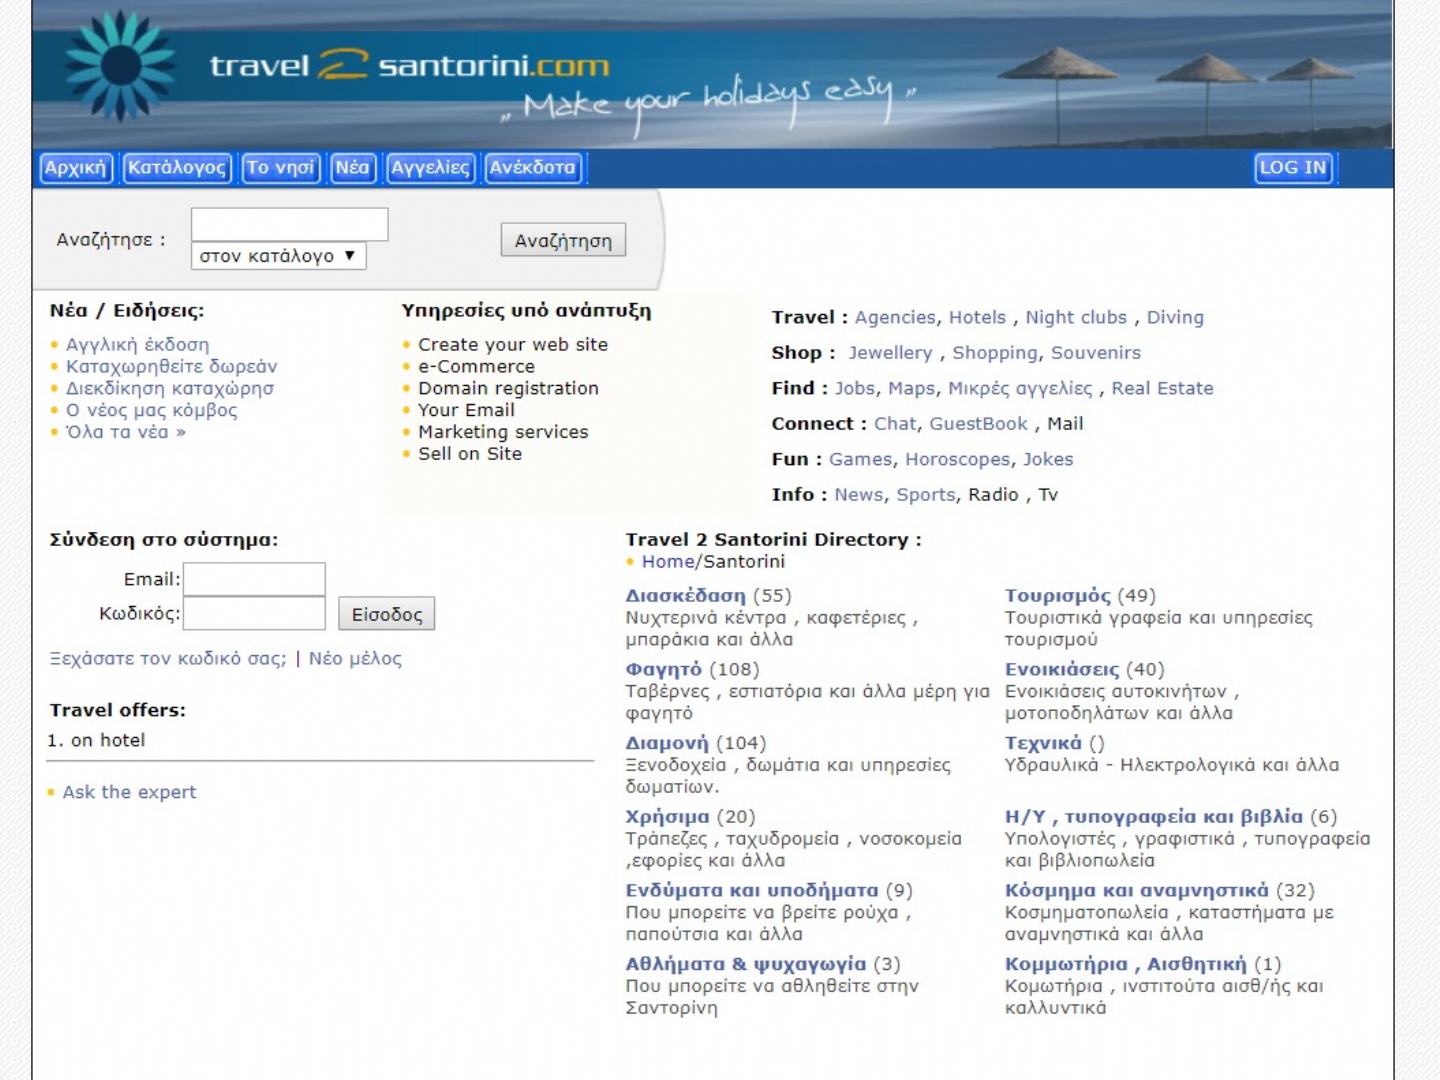This screenshot has height=1080, width=1440.
Task: Open Όλα τα νέα » link
Action: [126, 433]
